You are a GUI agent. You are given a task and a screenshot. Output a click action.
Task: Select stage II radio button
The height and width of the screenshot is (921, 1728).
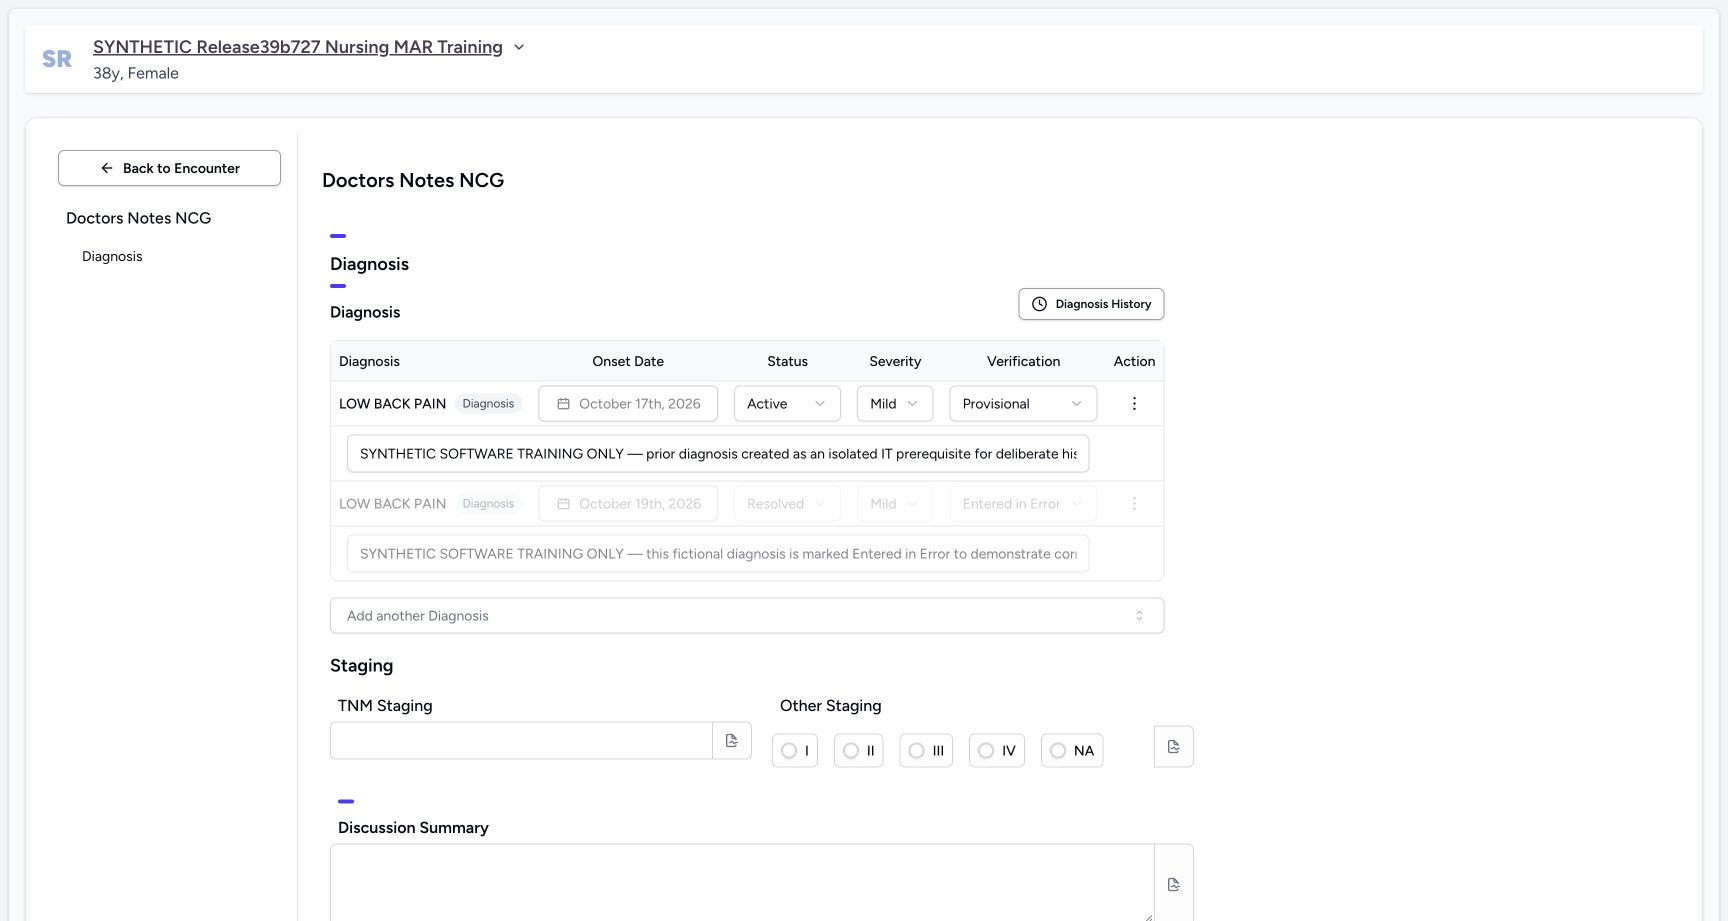pyautogui.click(x=851, y=751)
